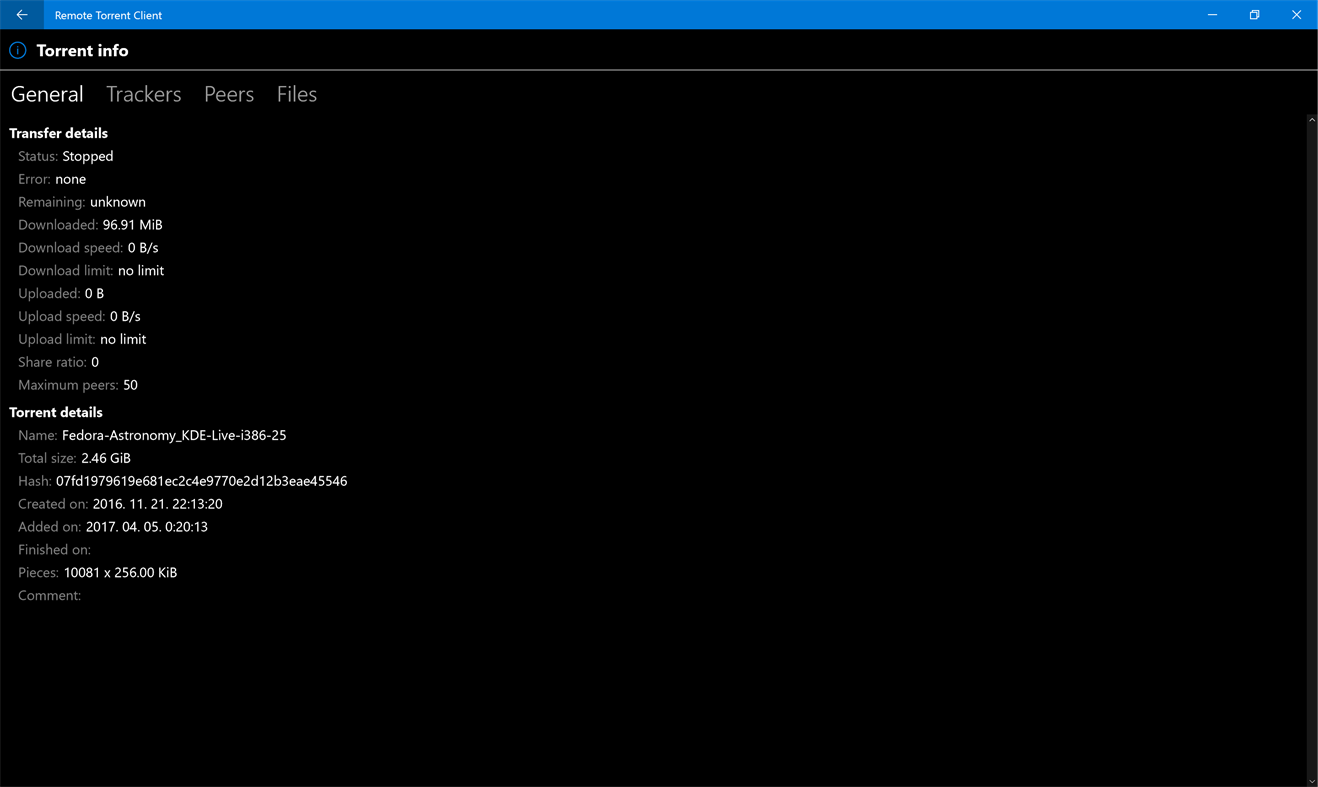Open the Trackers tab

[x=143, y=93]
